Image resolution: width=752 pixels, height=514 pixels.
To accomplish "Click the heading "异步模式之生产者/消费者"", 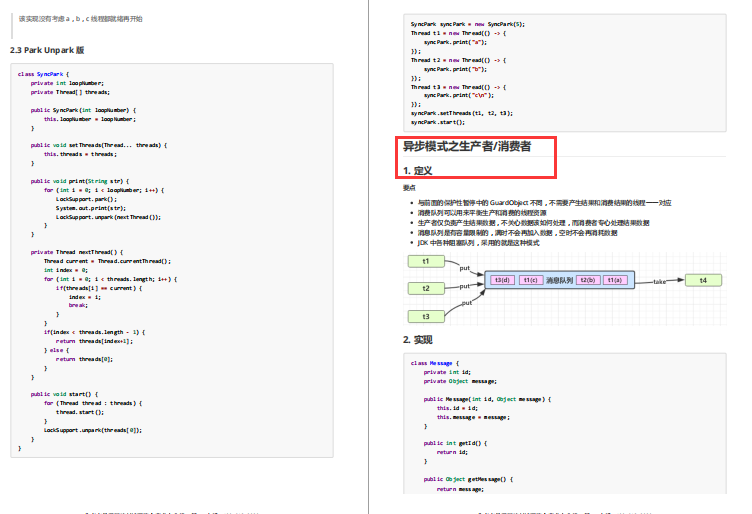I will [x=467, y=146].
